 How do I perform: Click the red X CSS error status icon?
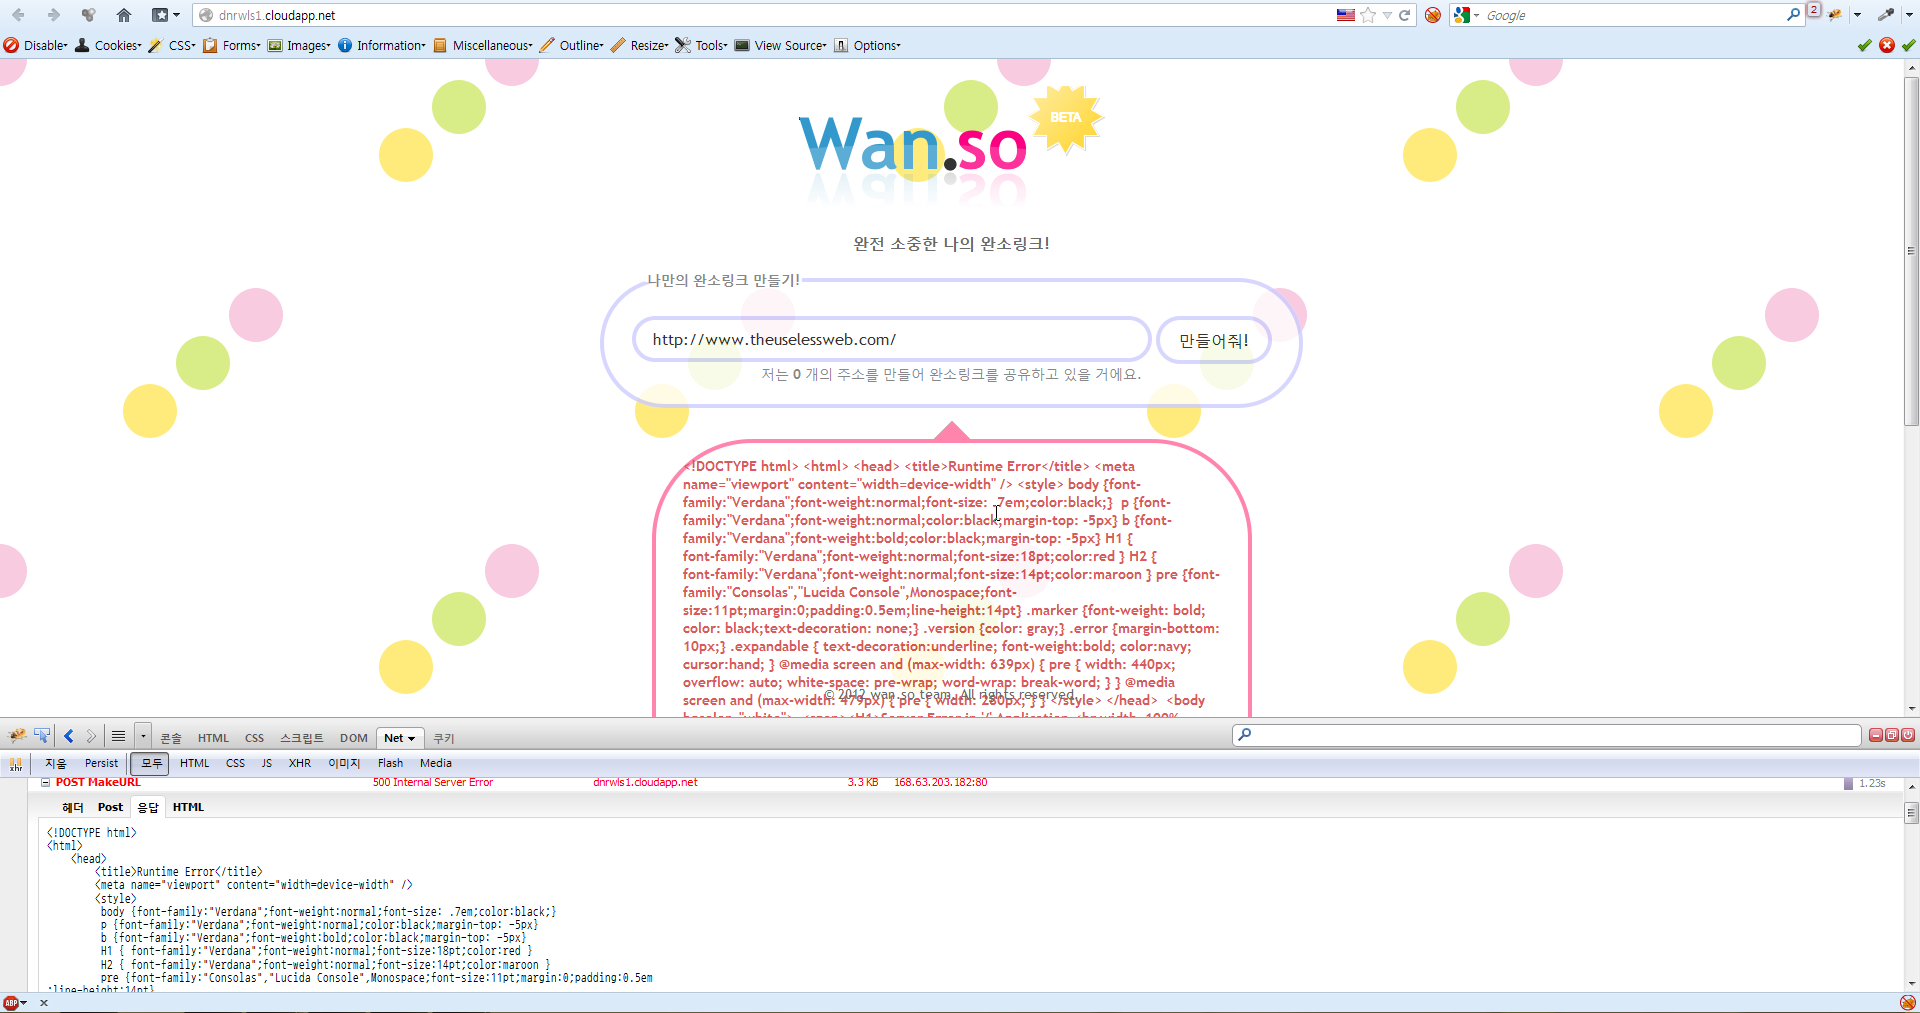pos(1887,45)
